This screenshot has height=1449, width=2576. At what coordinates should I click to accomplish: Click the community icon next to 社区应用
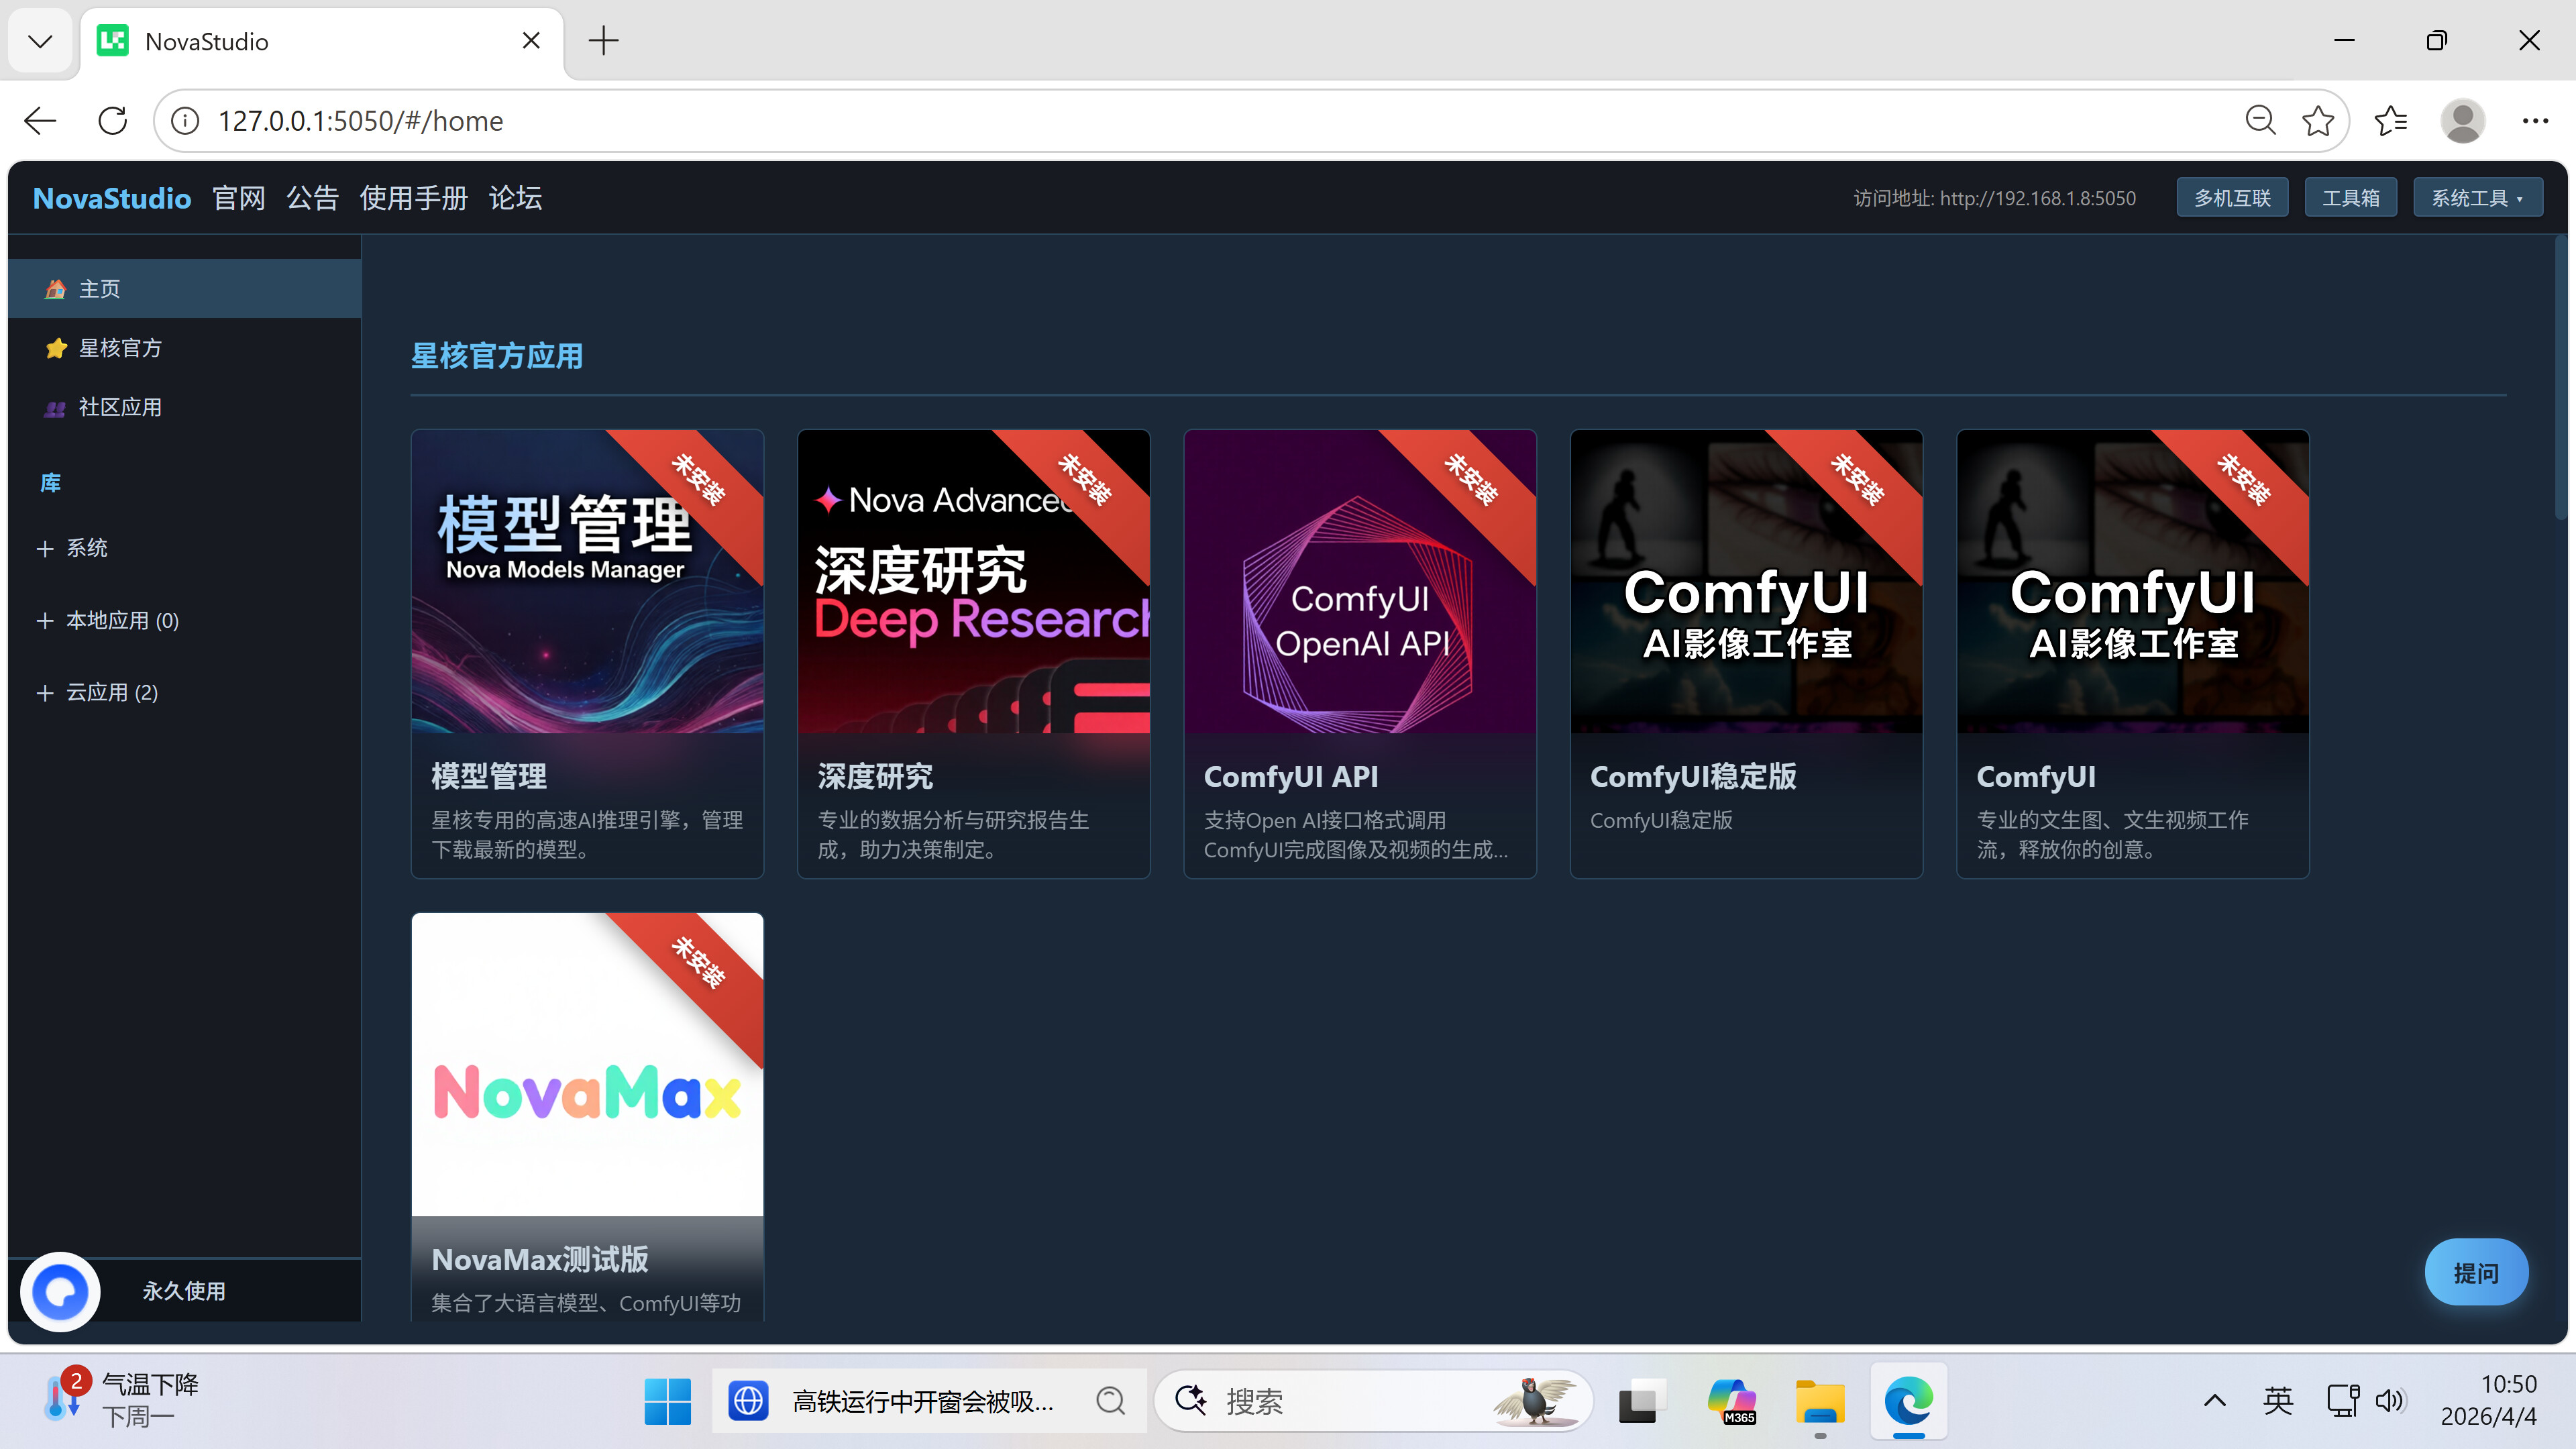(x=55, y=408)
